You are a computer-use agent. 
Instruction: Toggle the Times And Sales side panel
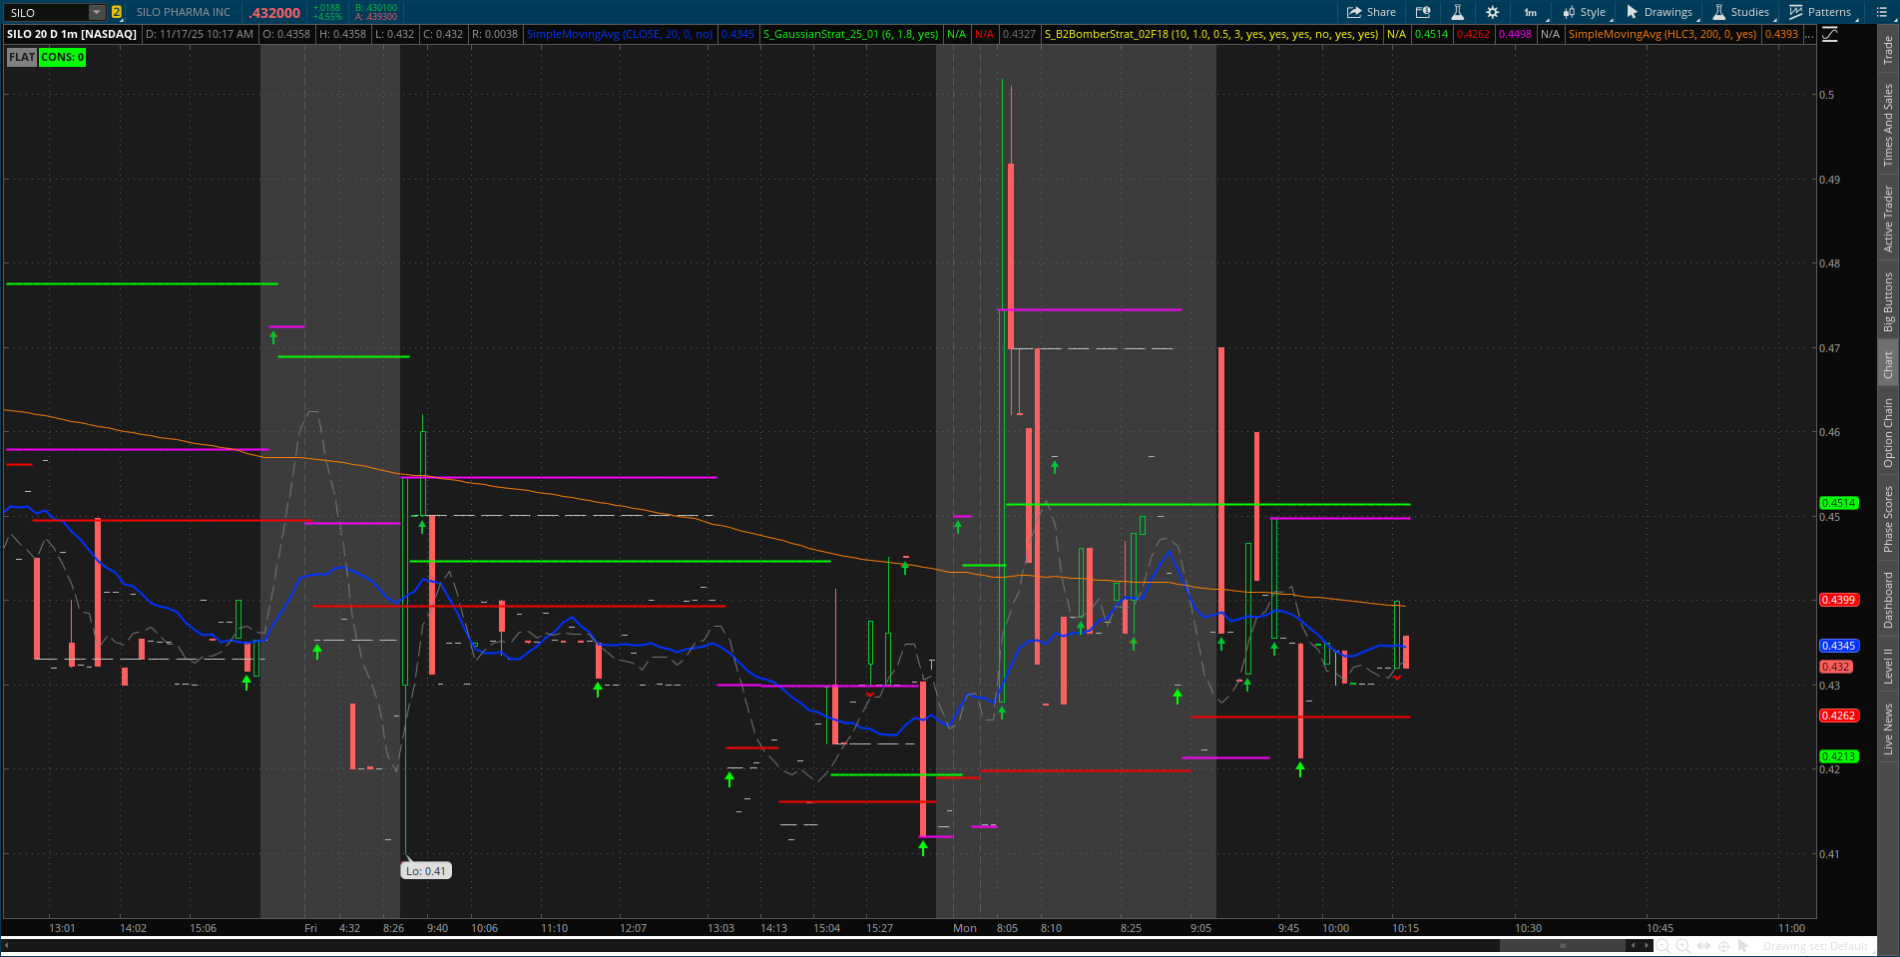1888,124
